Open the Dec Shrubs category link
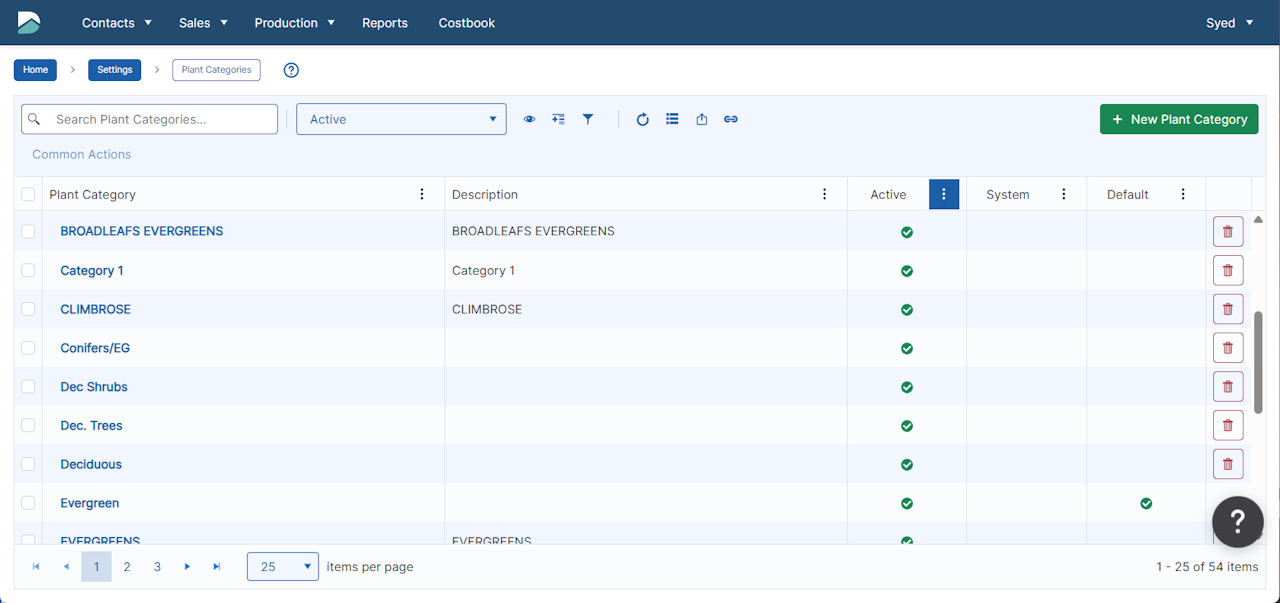 click(x=94, y=387)
